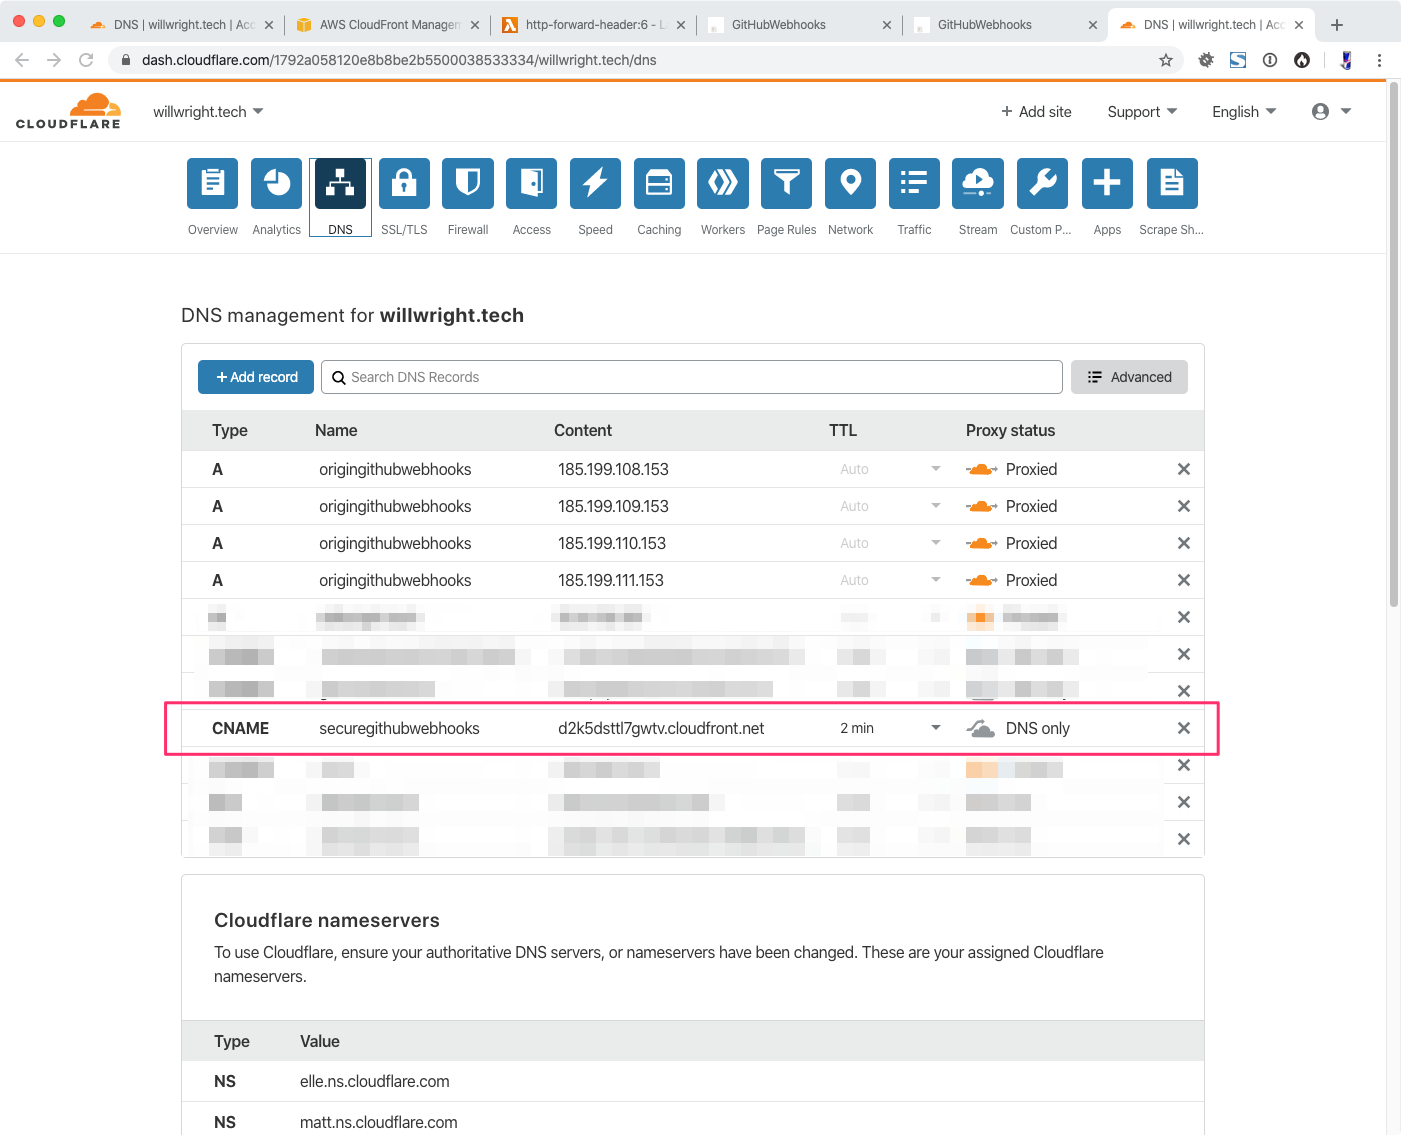Go back with browser back arrow
1401x1135 pixels.
[x=22, y=60]
